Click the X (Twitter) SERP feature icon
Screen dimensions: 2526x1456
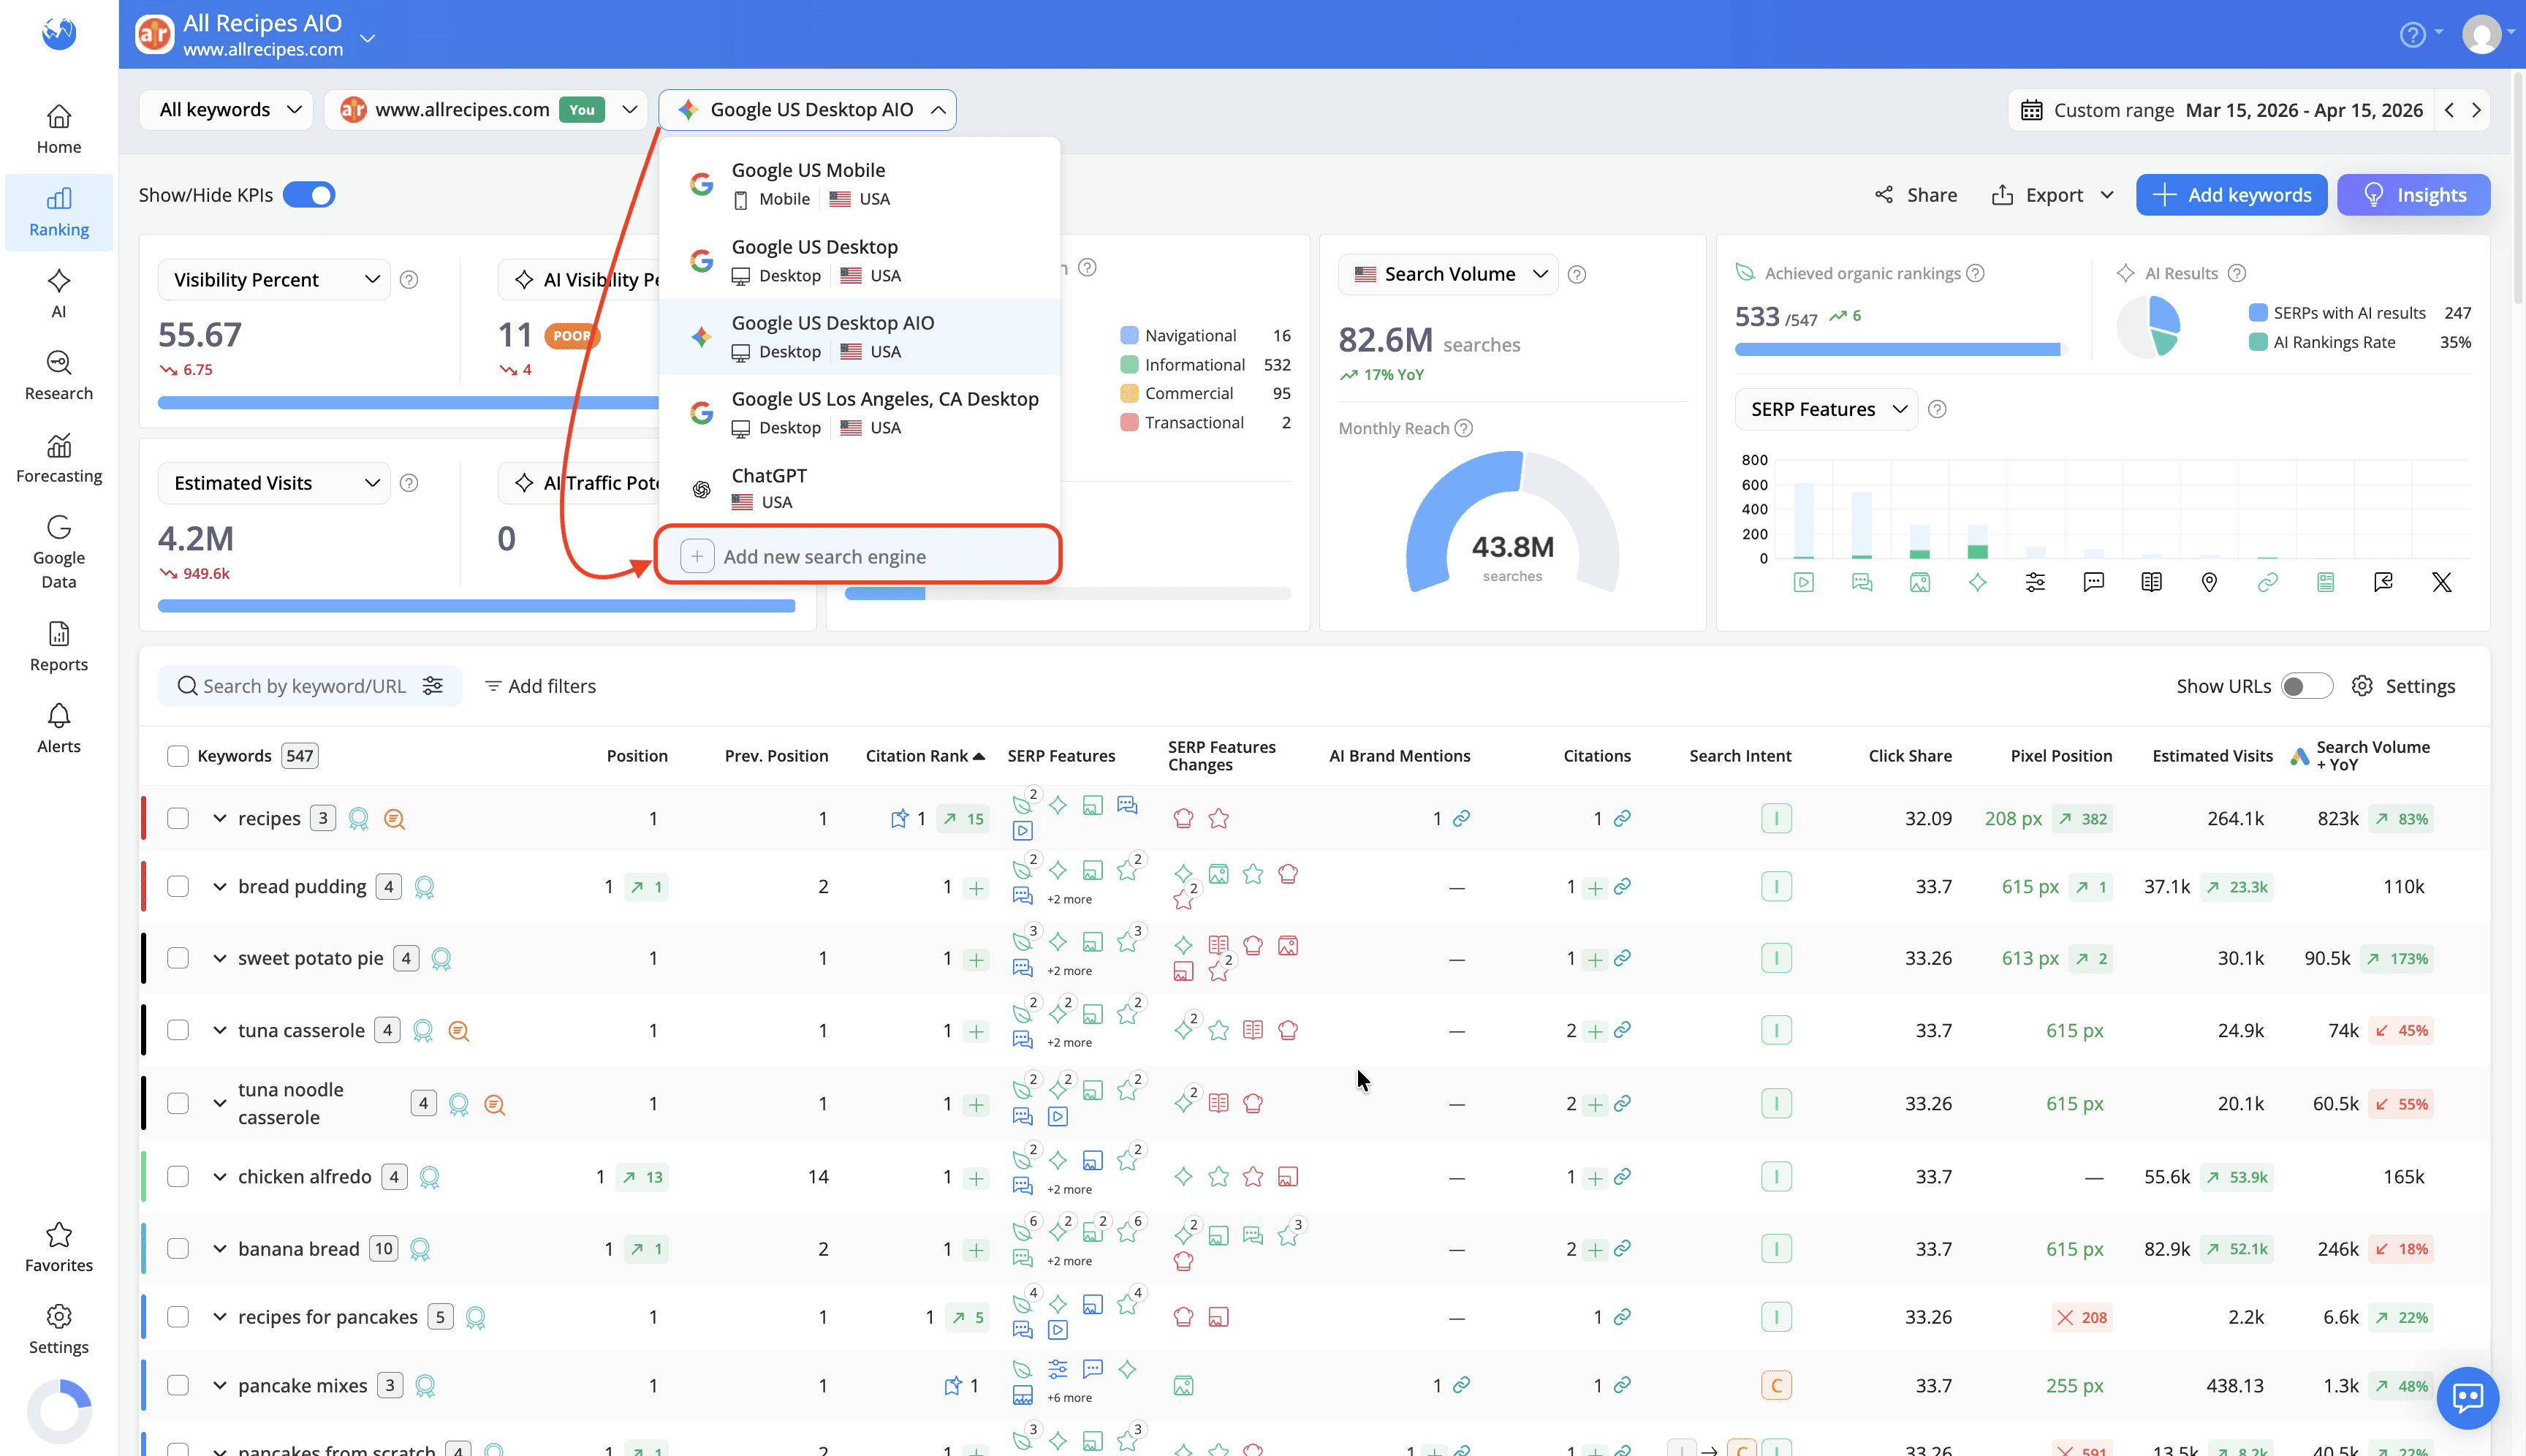click(2442, 581)
